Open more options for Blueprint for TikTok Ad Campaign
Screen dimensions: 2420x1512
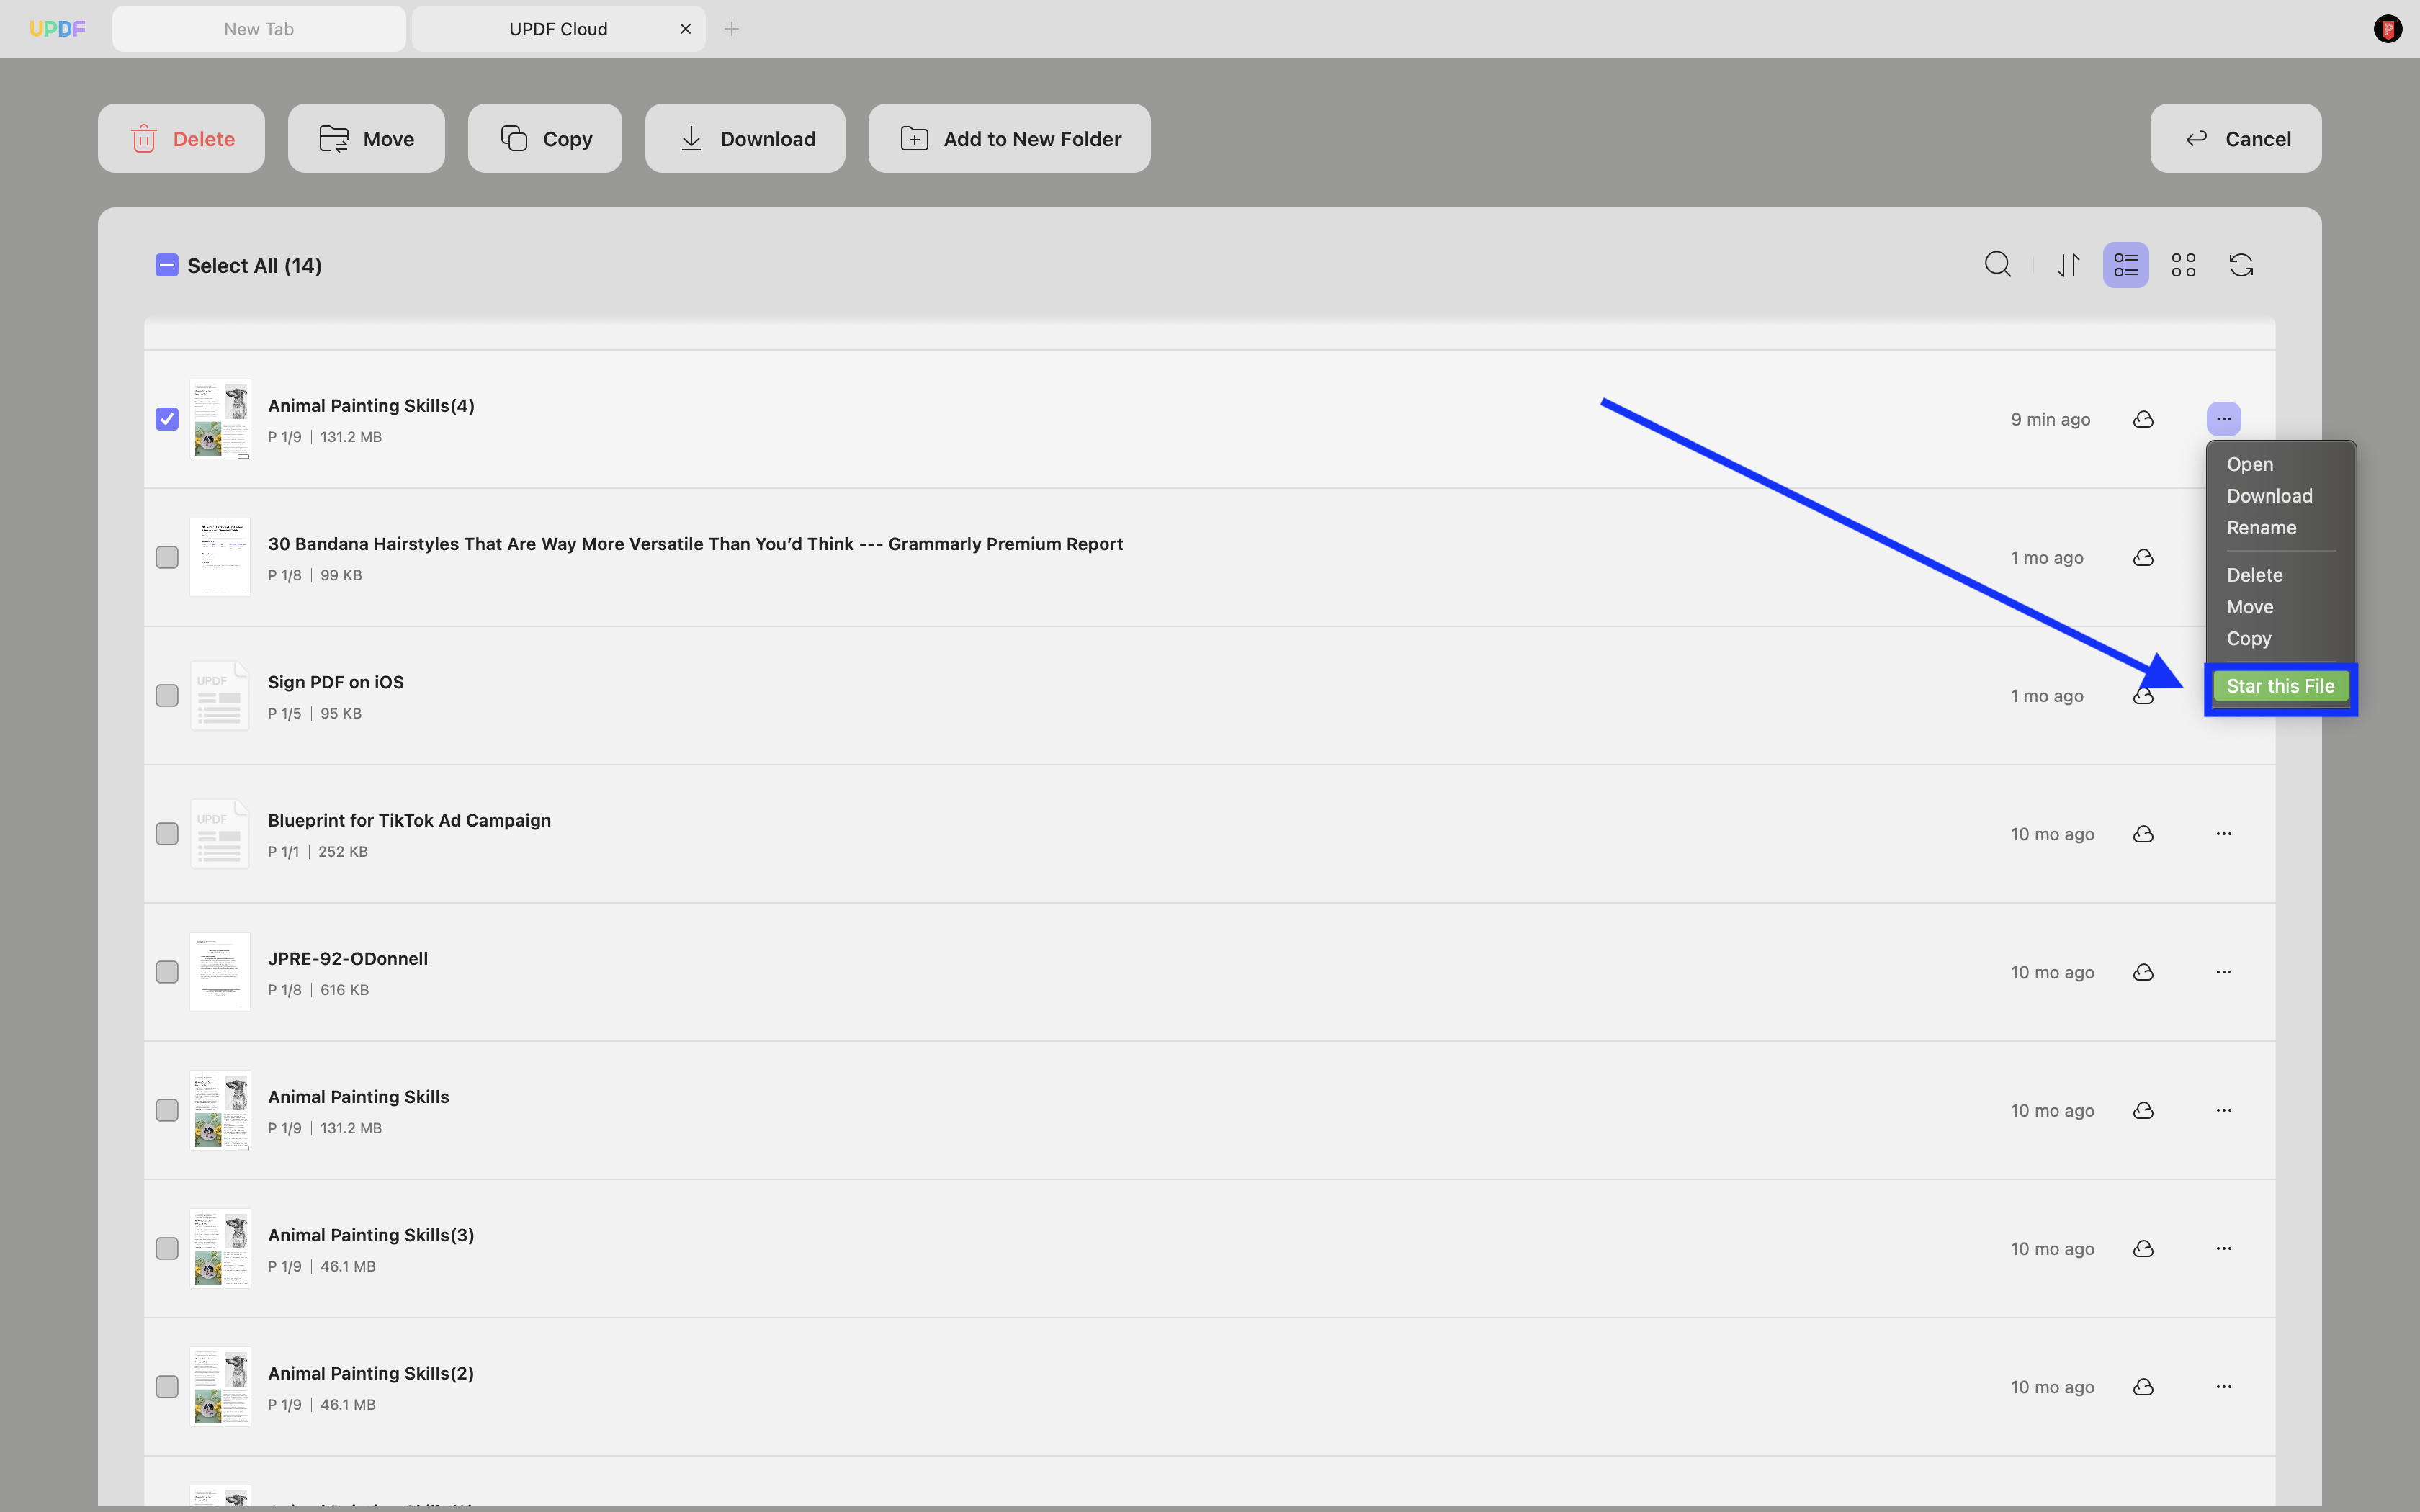(x=2223, y=834)
